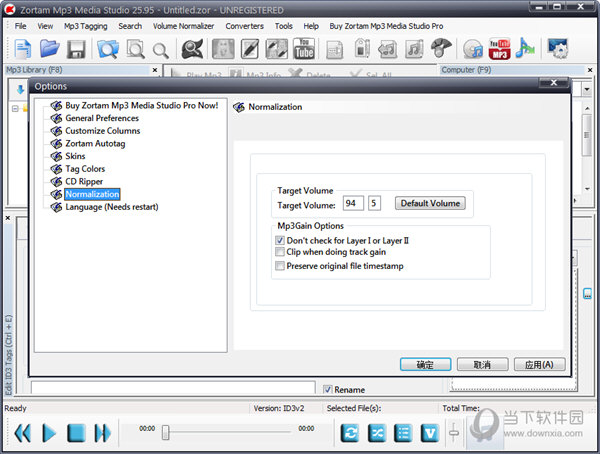
Task: Select Language (Needs restart) option
Action: 112,207
